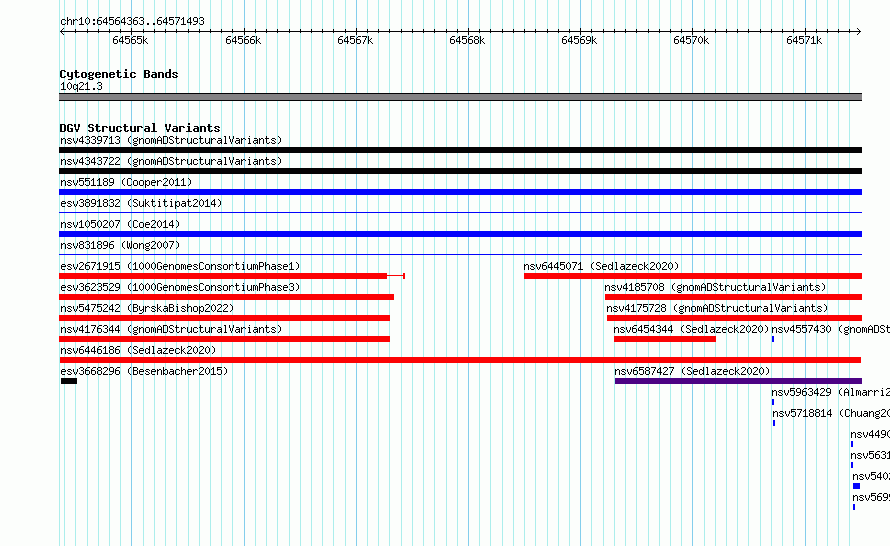Click the short red bar below nsv6454344
The image size is (890, 546).
[x=665, y=339]
